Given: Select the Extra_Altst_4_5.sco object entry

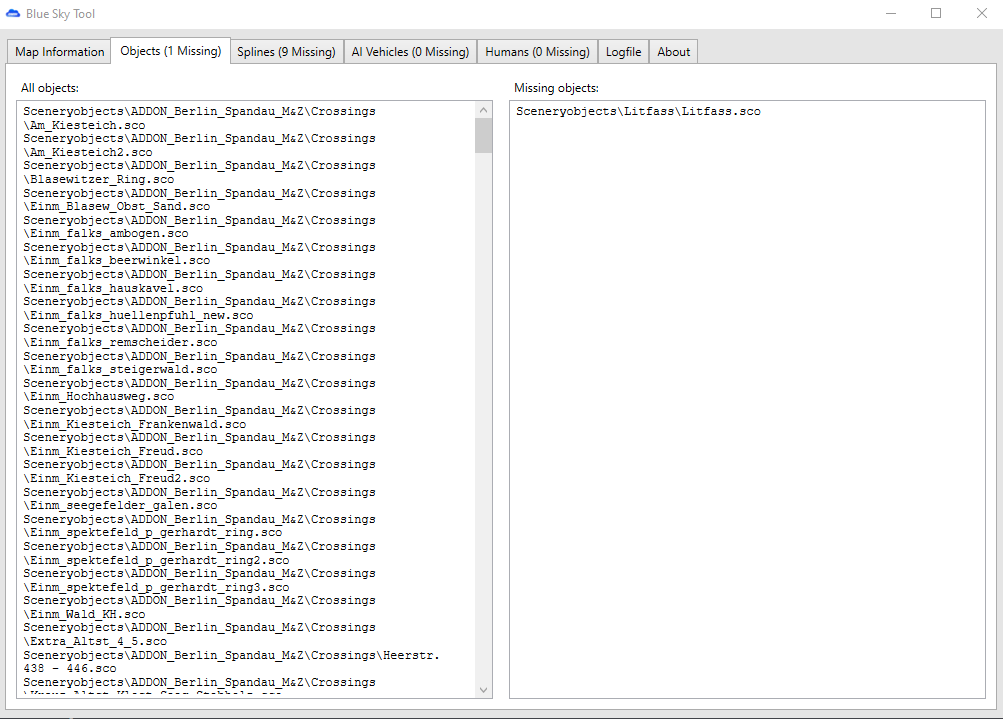Looking at the screenshot, I should coord(95,641).
